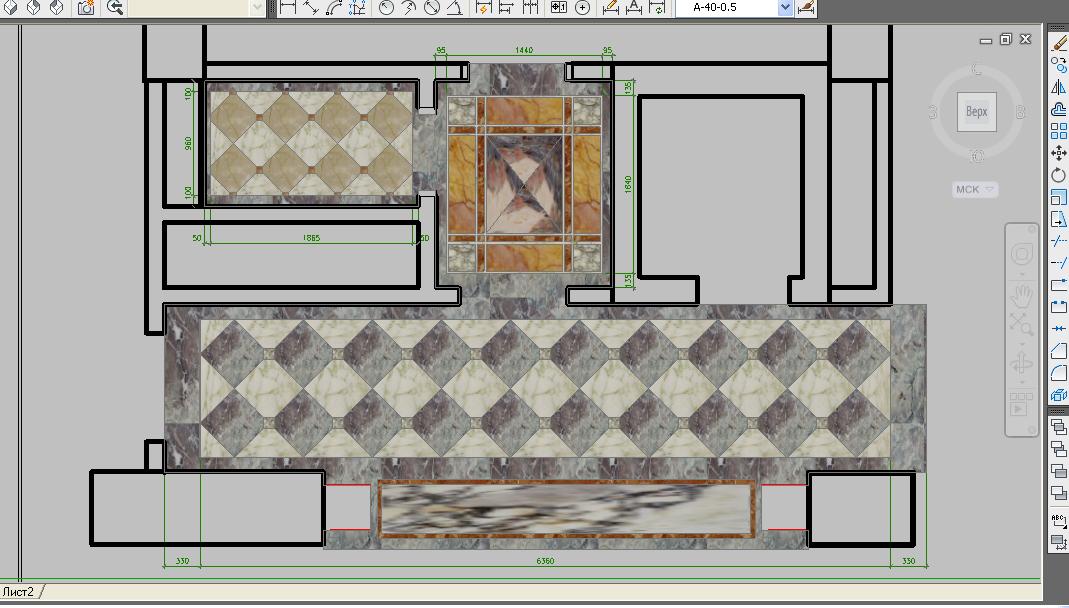
Task: Click the 1440 dimension text at top
Action: point(524,50)
